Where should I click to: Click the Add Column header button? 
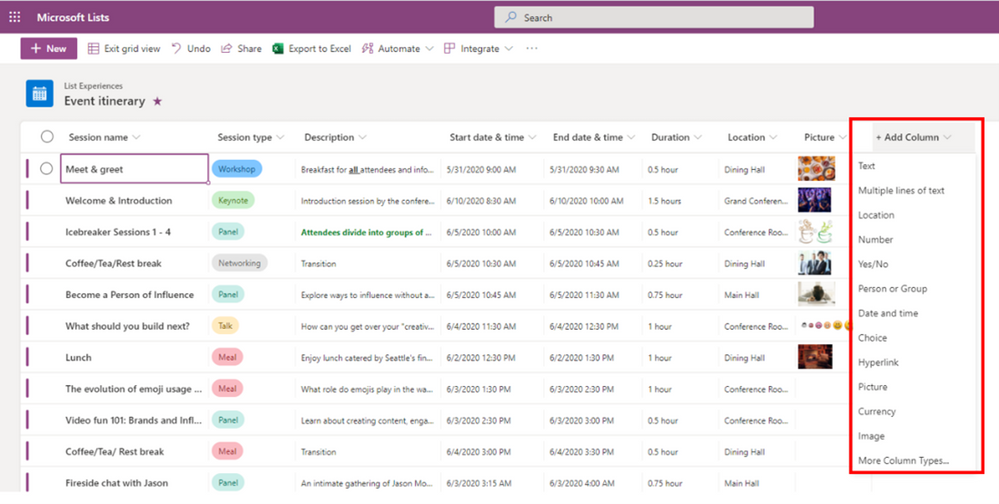click(x=912, y=137)
